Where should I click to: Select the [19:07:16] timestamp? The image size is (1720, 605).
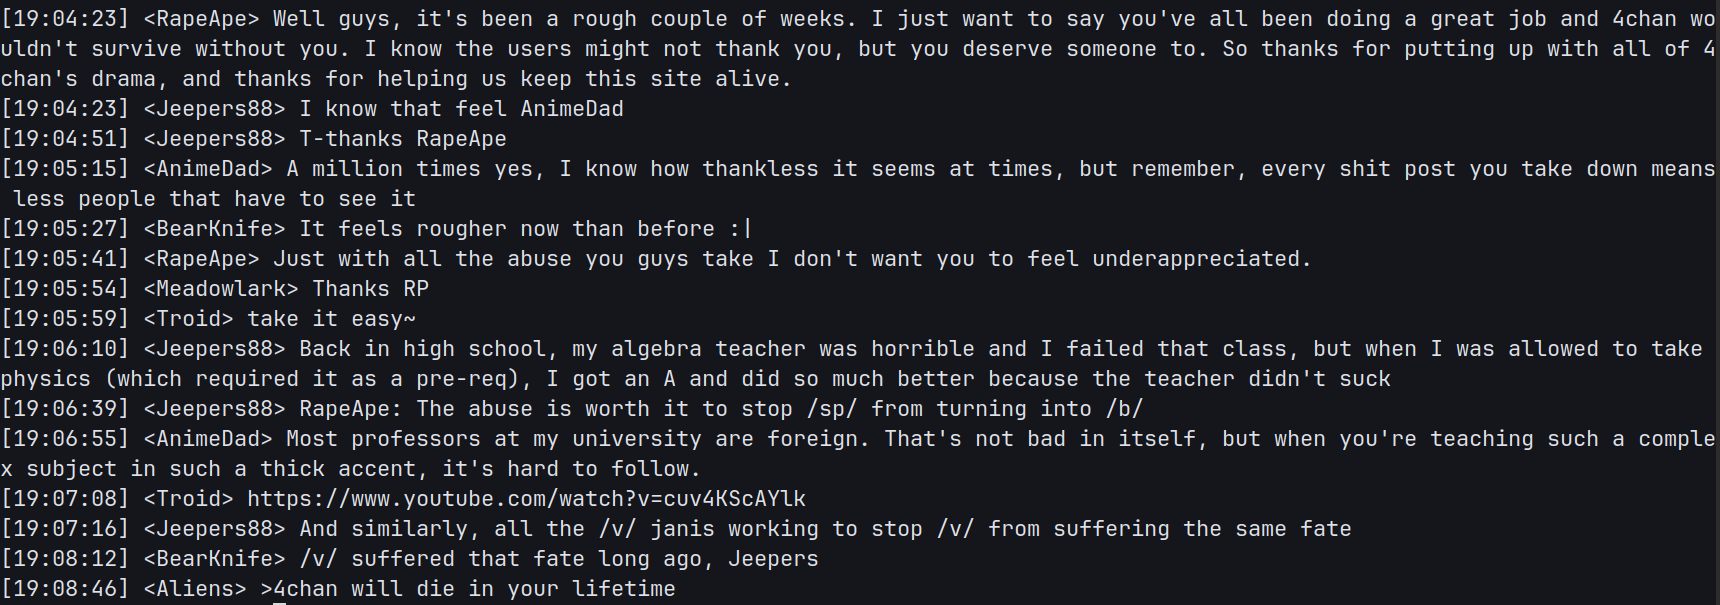pyautogui.click(x=65, y=529)
